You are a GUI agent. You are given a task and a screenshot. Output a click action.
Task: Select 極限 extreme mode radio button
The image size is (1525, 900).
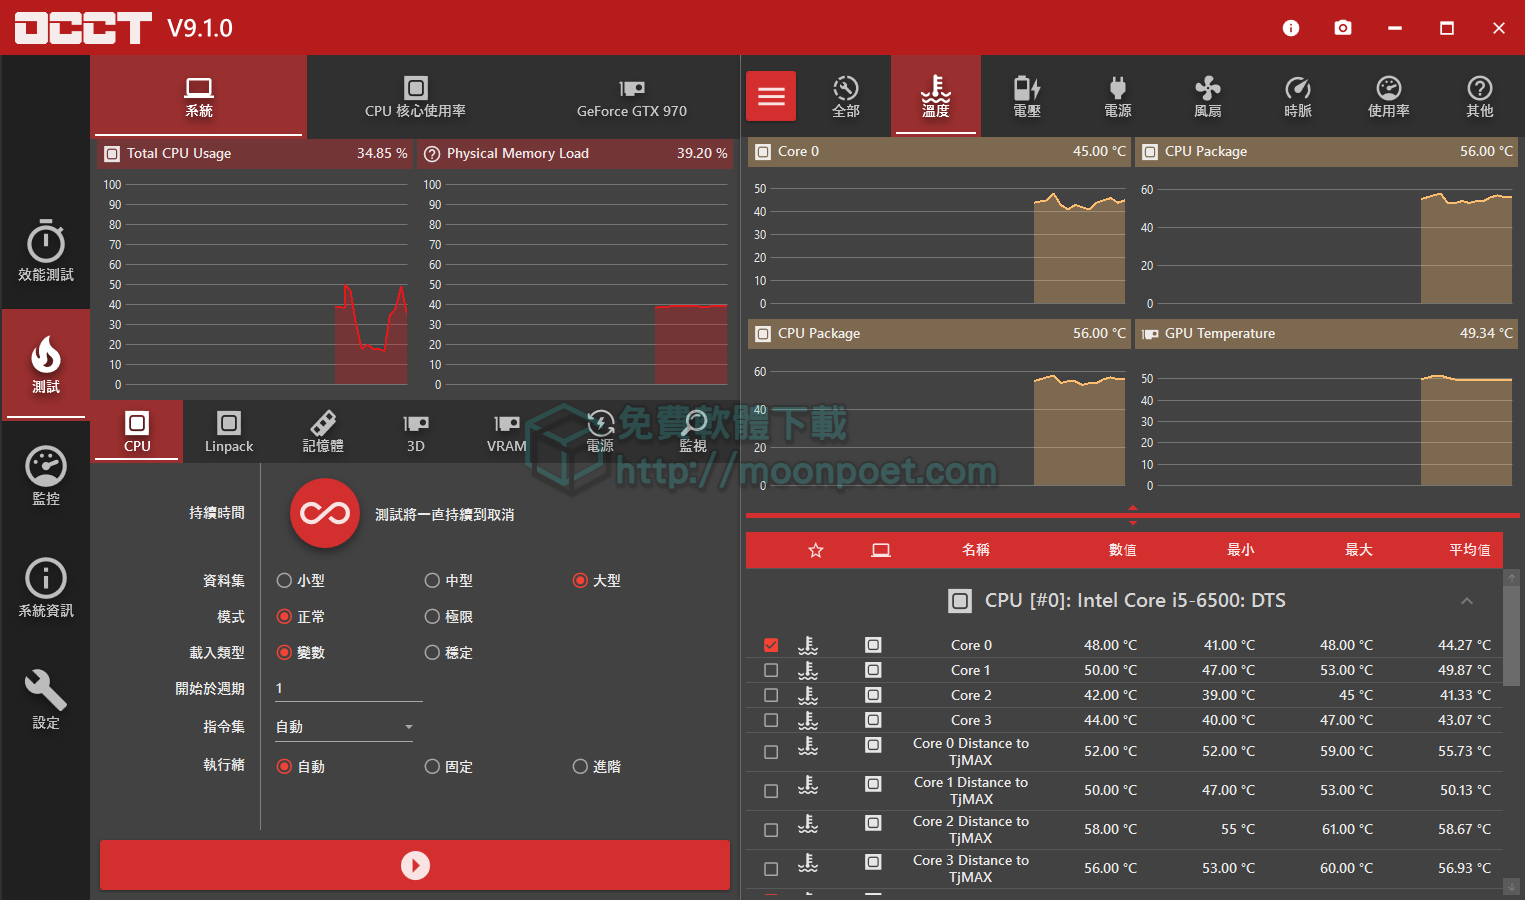click(x=433, y=617)
